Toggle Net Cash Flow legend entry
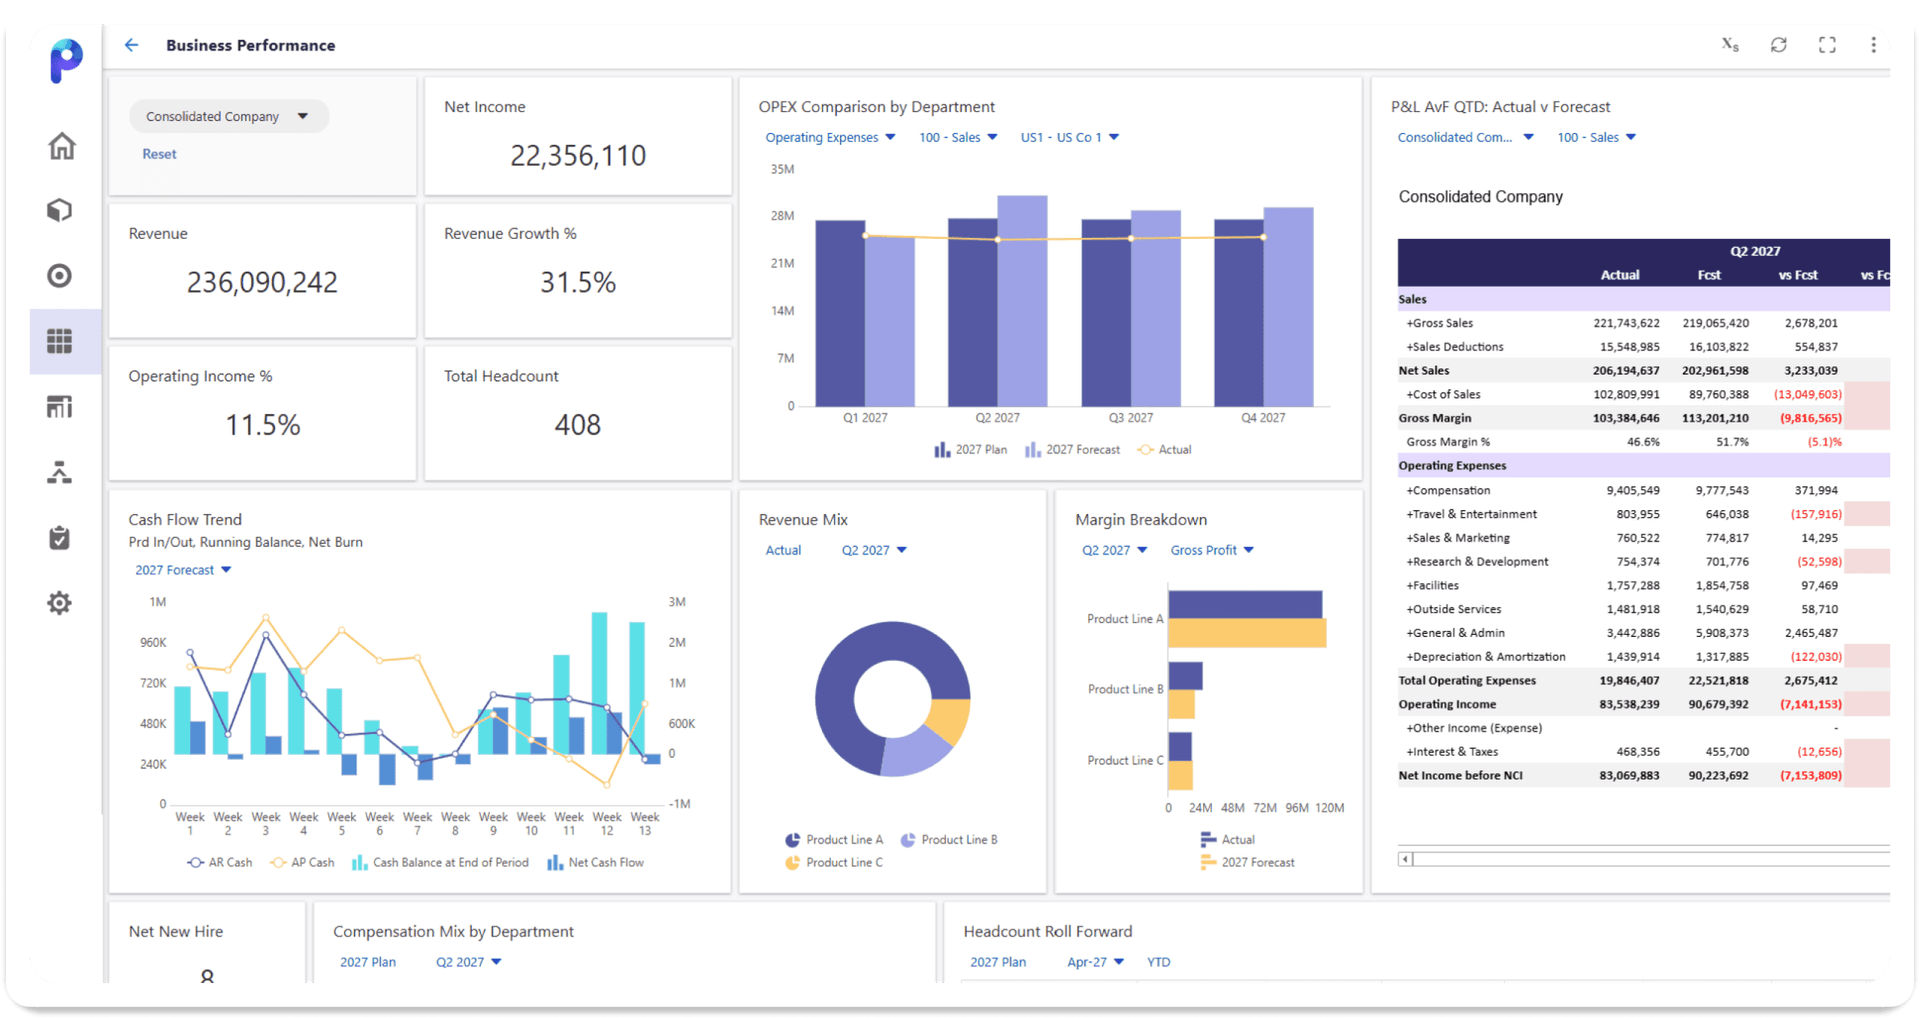The height and width of the screenshot is (1019, 1920). click(x=595, y=862)
